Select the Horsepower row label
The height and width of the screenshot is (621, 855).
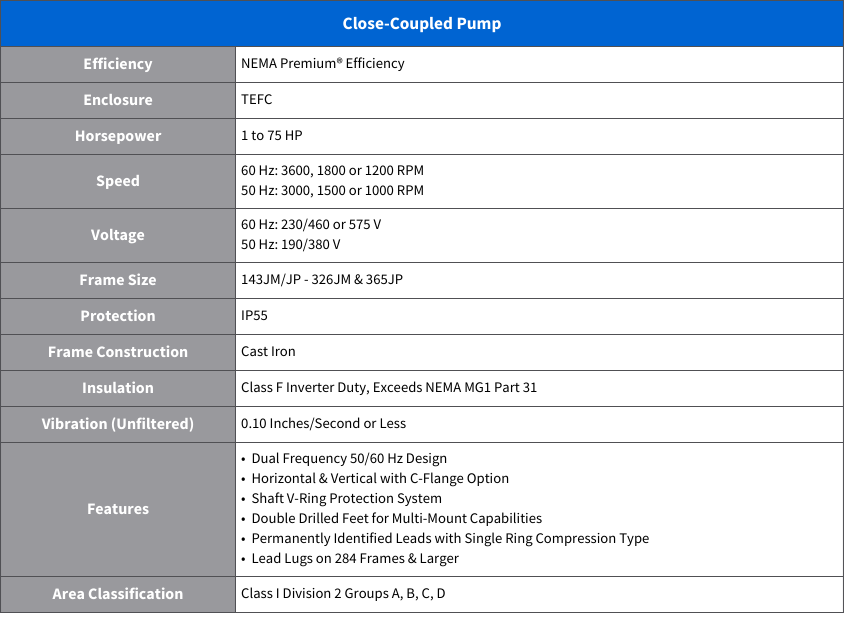click(x=118, y=136)
